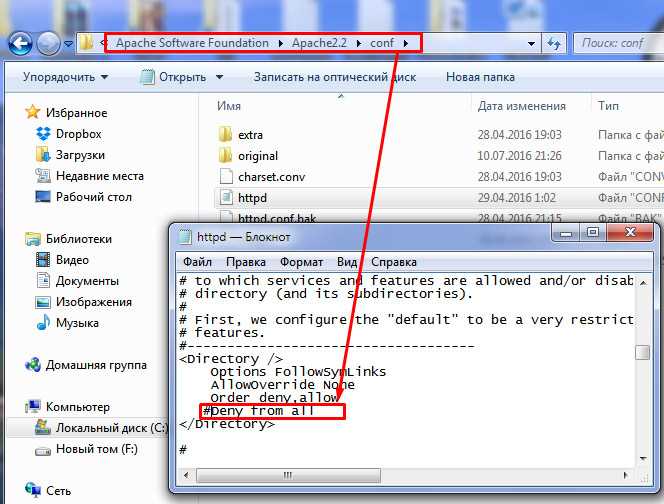Screen dimensions: 664x504
Task: Open the Справка menu in Notepad
Action: [394, 262]
